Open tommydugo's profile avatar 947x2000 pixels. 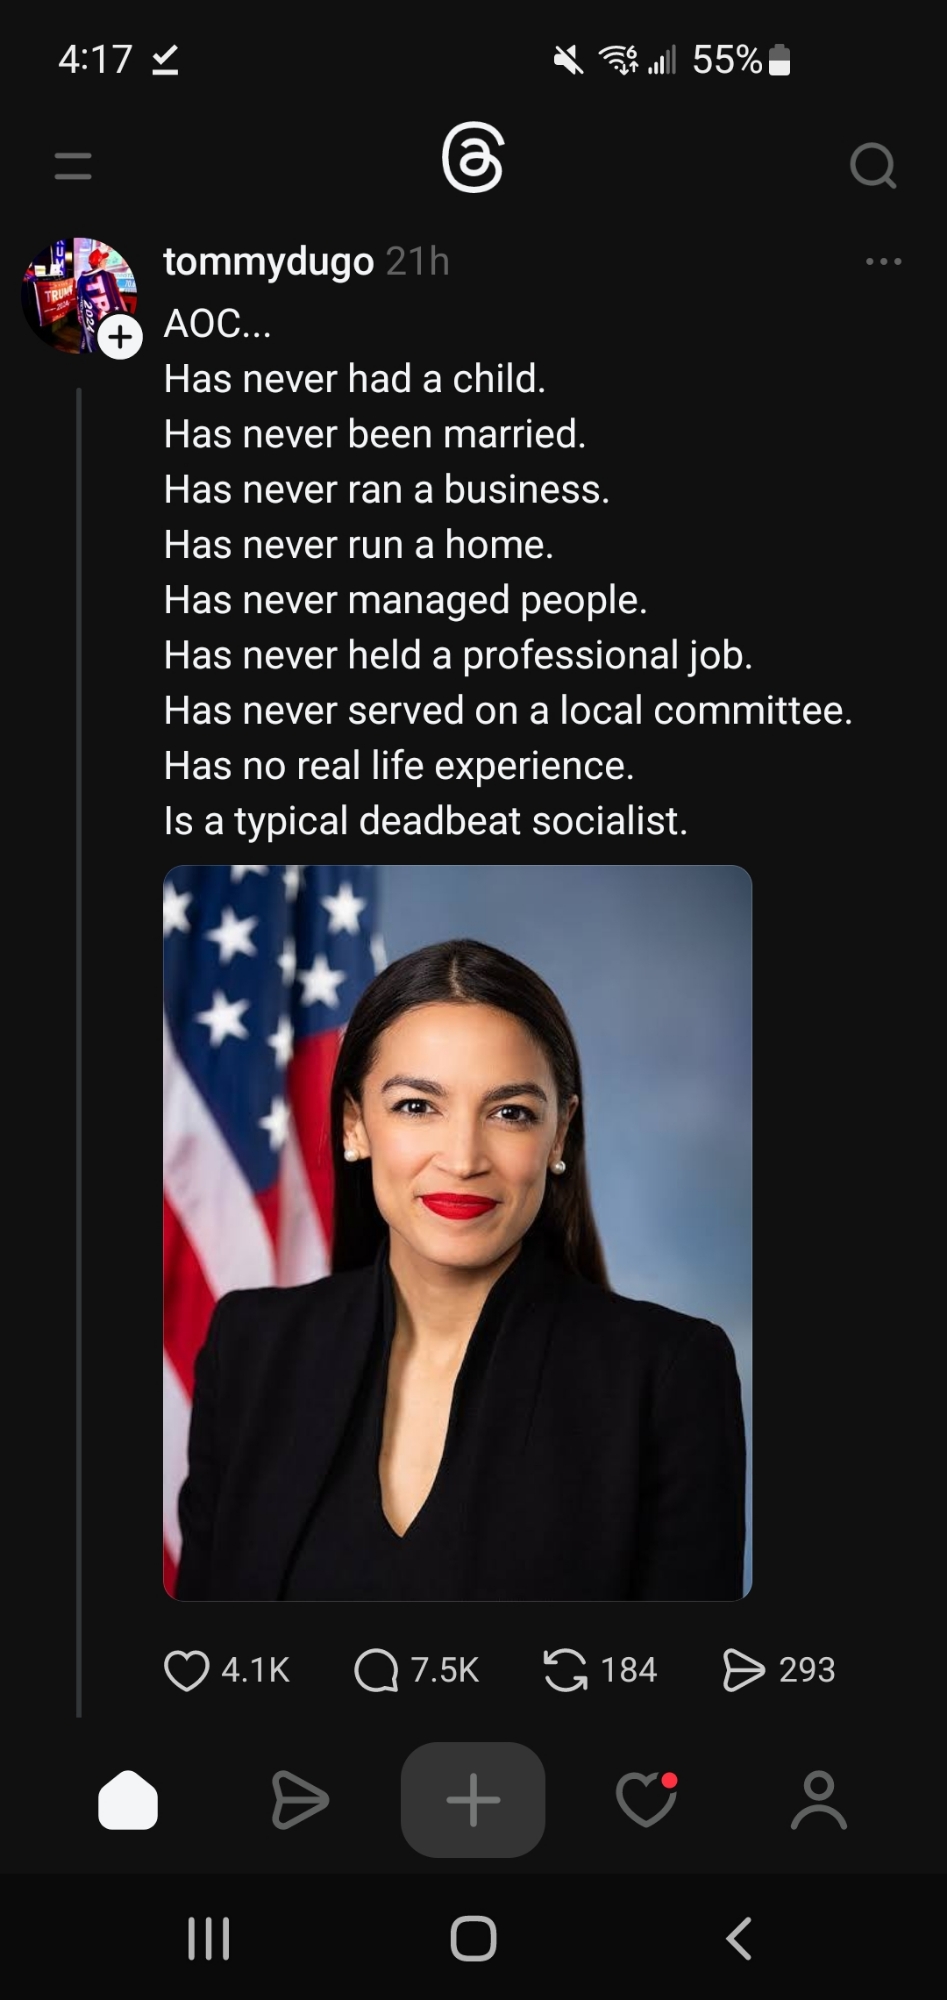(78, 295)
